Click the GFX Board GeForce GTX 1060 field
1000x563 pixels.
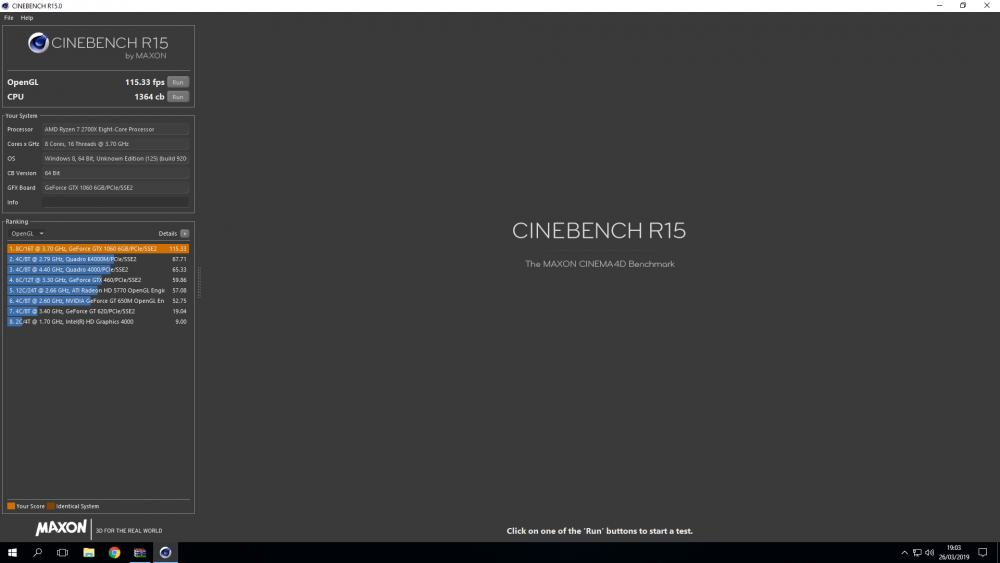(x=115, y=188)
